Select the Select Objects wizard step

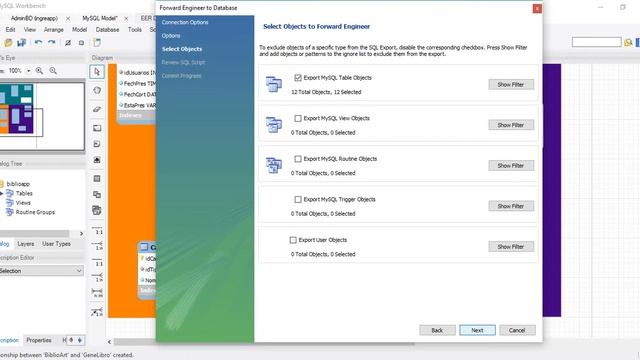coord(182,49)
